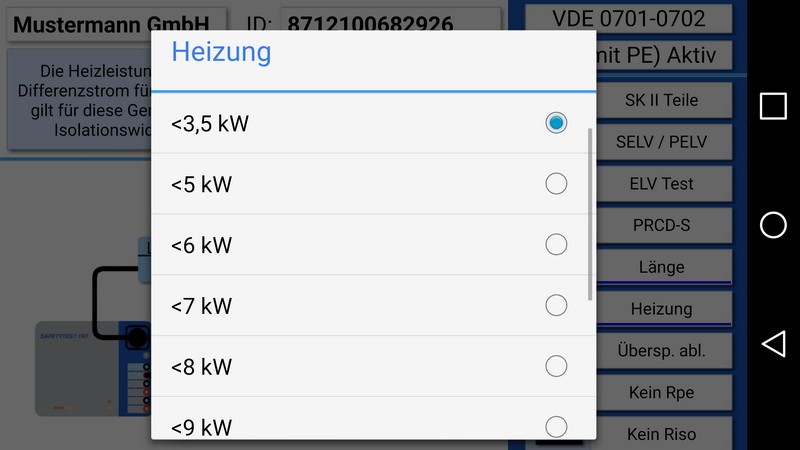Click the Länge button
The height and width of the screenshot is (450, 800).
(x=664, y=267)
